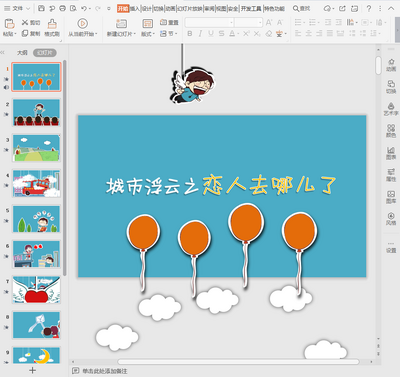Open the font size combo box
This screenshot has height=377, width=400.
[248, 22]
